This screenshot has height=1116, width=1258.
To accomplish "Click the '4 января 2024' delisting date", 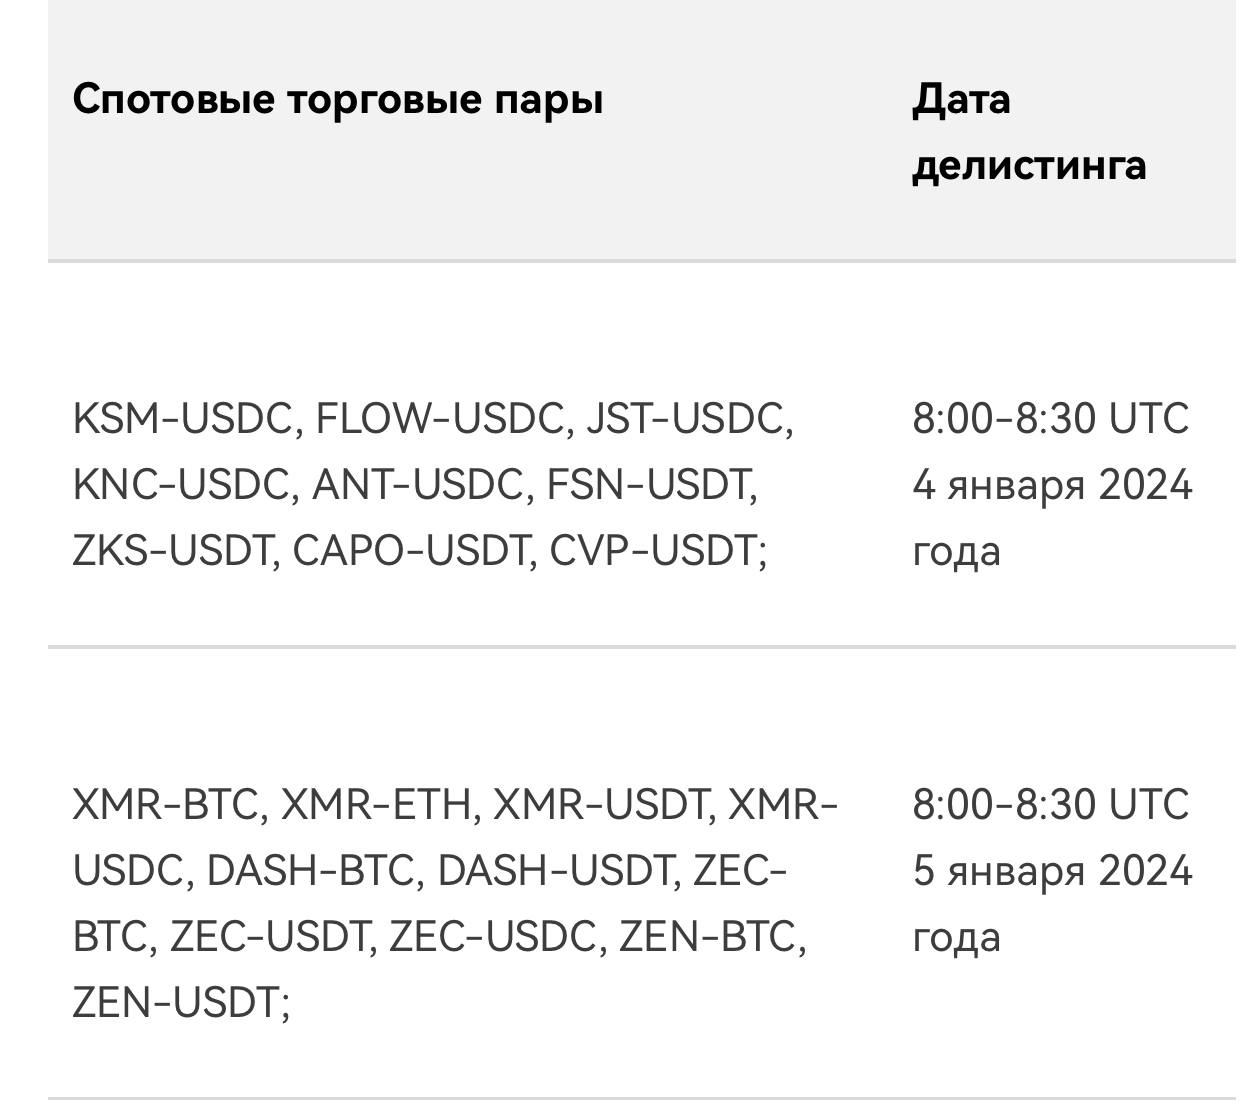I will 1052,485.
